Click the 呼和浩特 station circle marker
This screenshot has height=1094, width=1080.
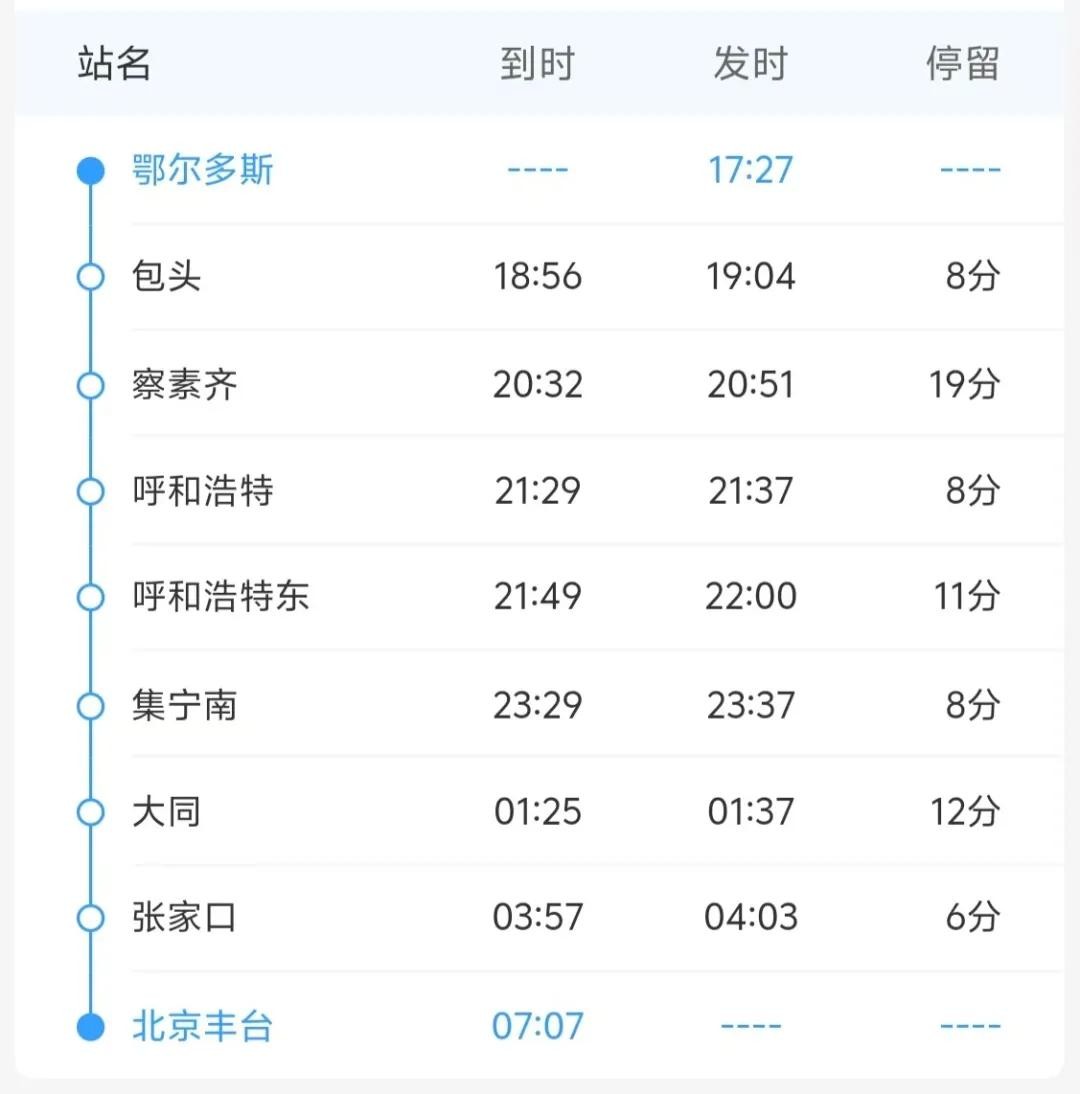click(91, 491)
